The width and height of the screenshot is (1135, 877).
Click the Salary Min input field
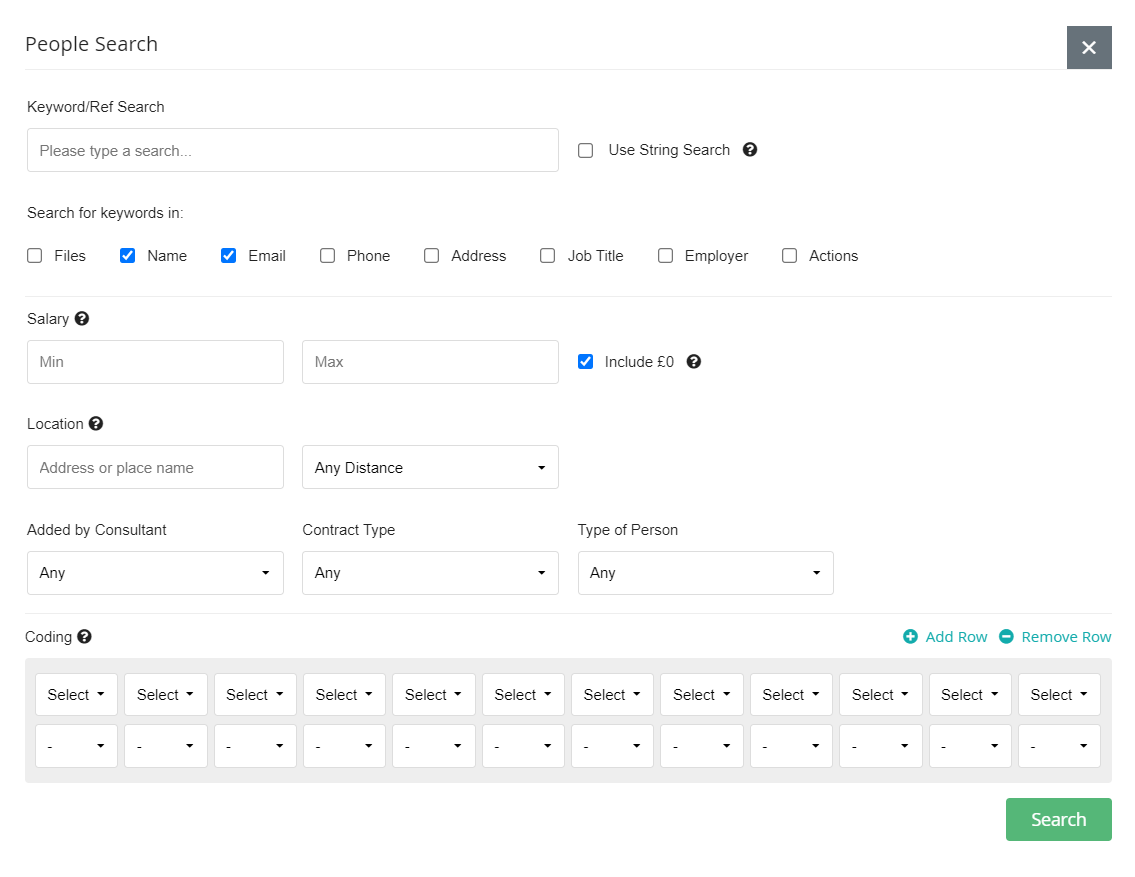(x=155, y=362)
